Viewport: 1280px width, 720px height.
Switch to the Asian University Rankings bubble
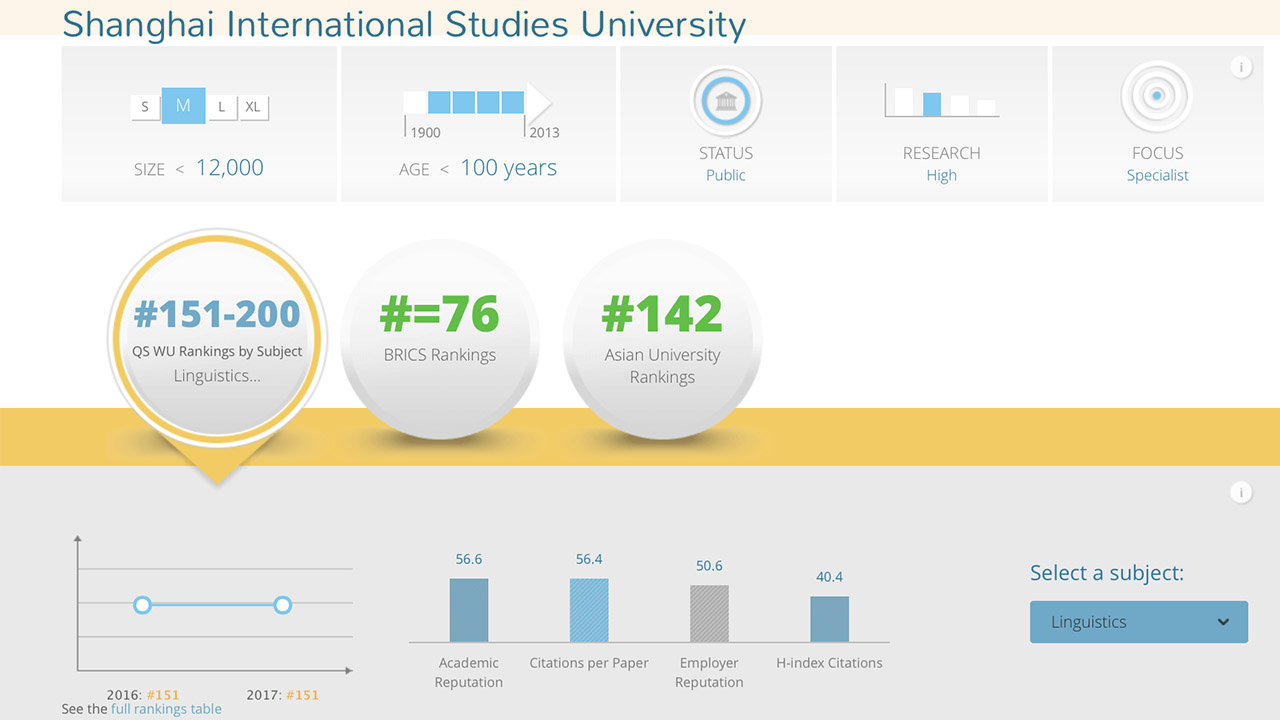[662, 335]
